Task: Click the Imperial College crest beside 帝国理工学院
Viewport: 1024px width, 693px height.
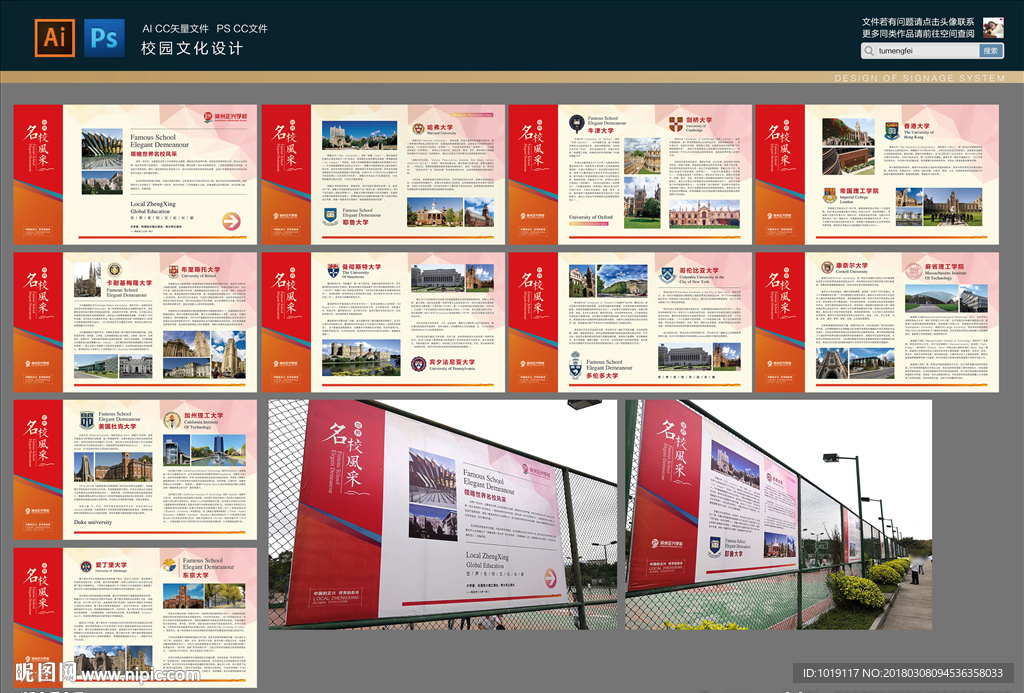Action: (x=829, y=195)
